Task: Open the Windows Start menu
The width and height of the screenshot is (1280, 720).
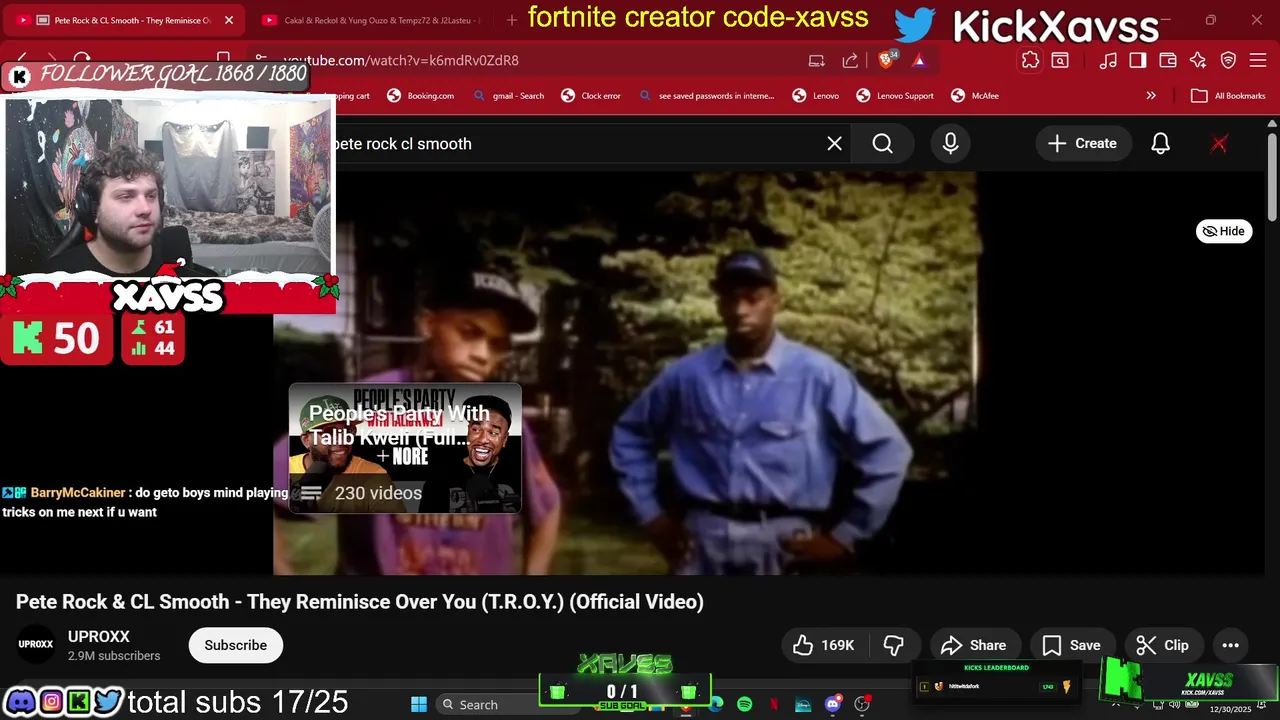Action: [419, 704]
